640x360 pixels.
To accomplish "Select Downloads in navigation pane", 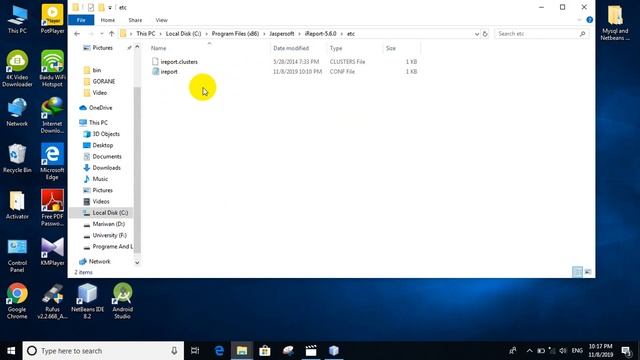I will tap(106, 168).
